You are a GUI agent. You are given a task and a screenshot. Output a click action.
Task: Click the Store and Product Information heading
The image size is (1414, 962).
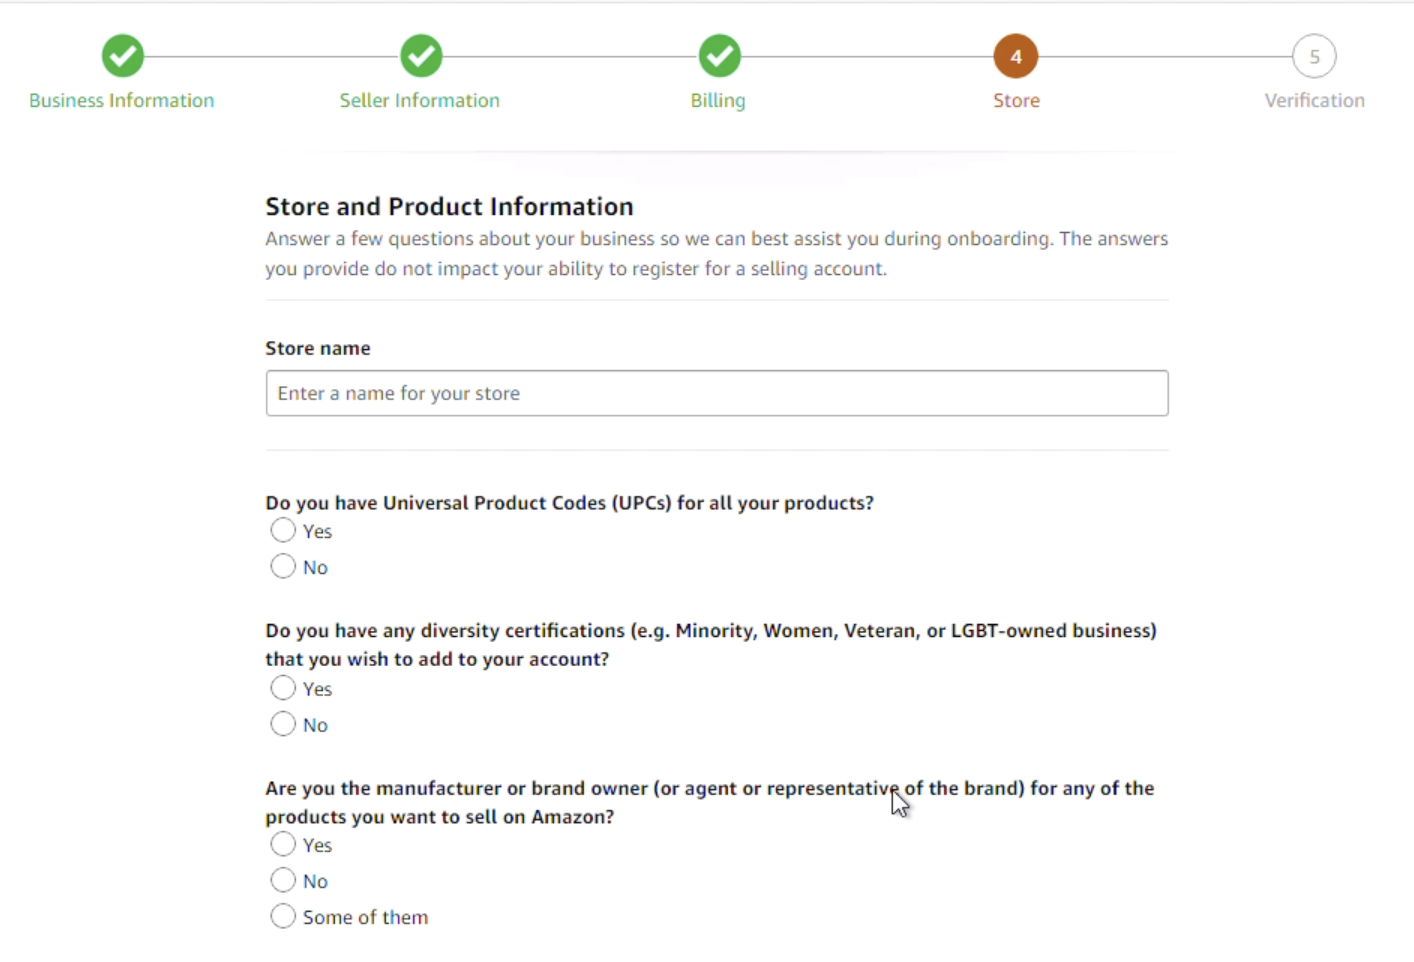[449, 206]
